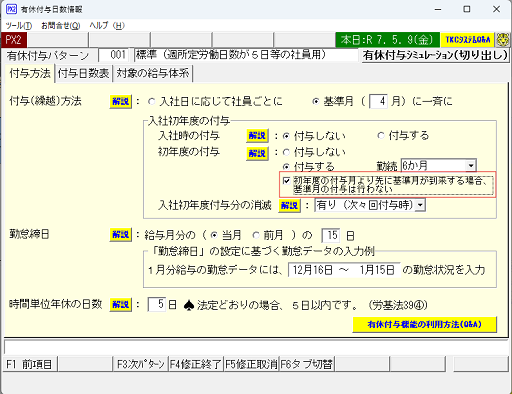The height and width of the screenshot is (394, 512).
Task: Maximize the 有休付与日数情報 window
Action: pos(467,9)
